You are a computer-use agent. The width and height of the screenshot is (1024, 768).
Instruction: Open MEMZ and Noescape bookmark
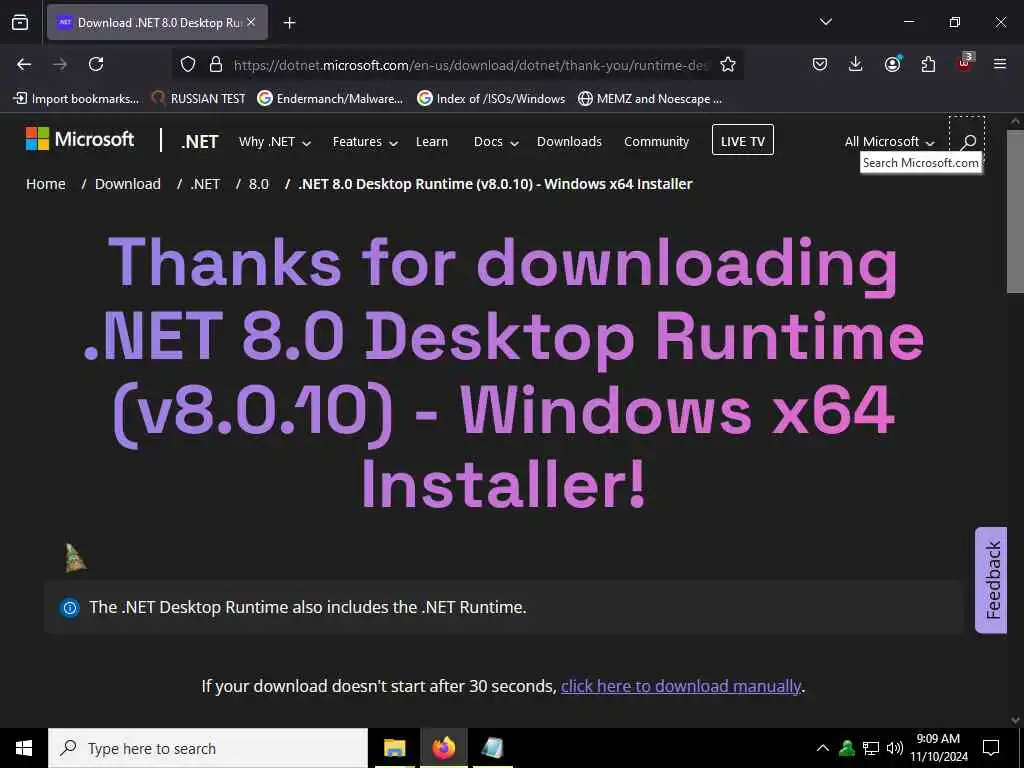650,99
